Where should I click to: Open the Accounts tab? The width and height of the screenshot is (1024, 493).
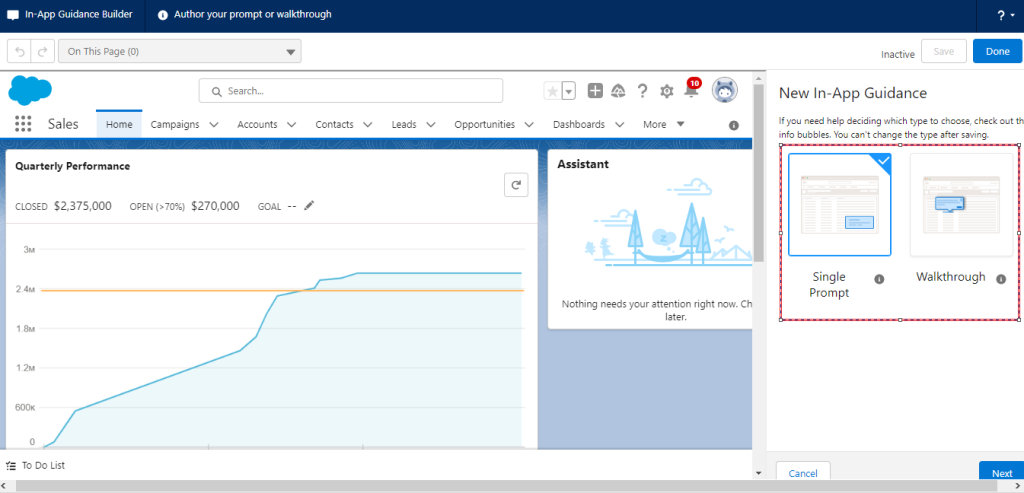click(x=257, y=124)
